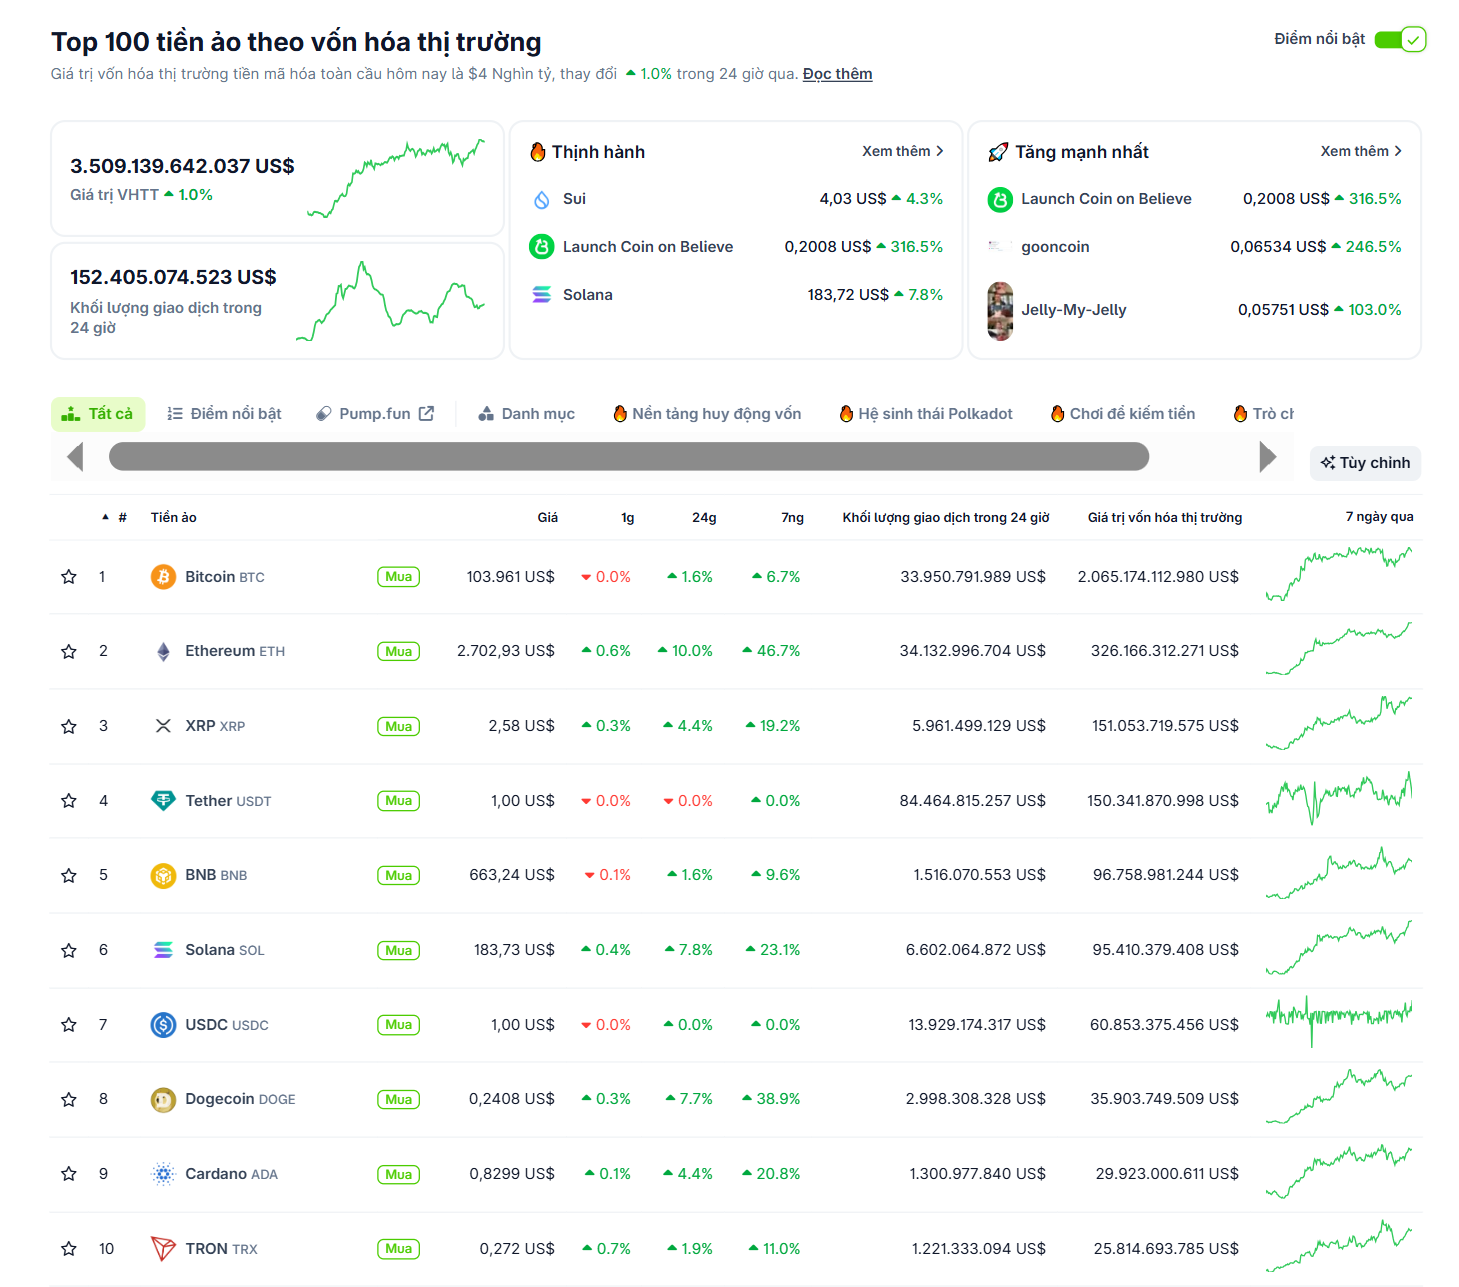
Task: Select the Tất cả tab
Action: click(98, 414)
